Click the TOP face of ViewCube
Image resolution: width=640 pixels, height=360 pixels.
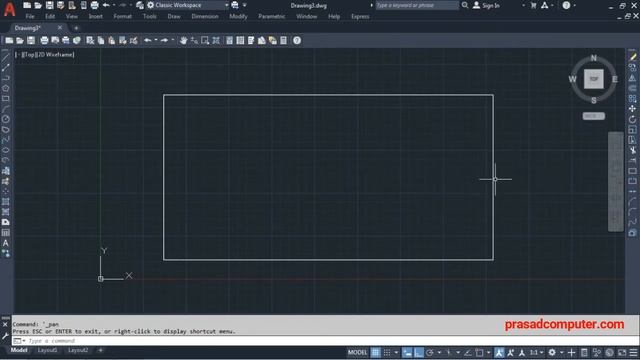(x=593, y=79)
